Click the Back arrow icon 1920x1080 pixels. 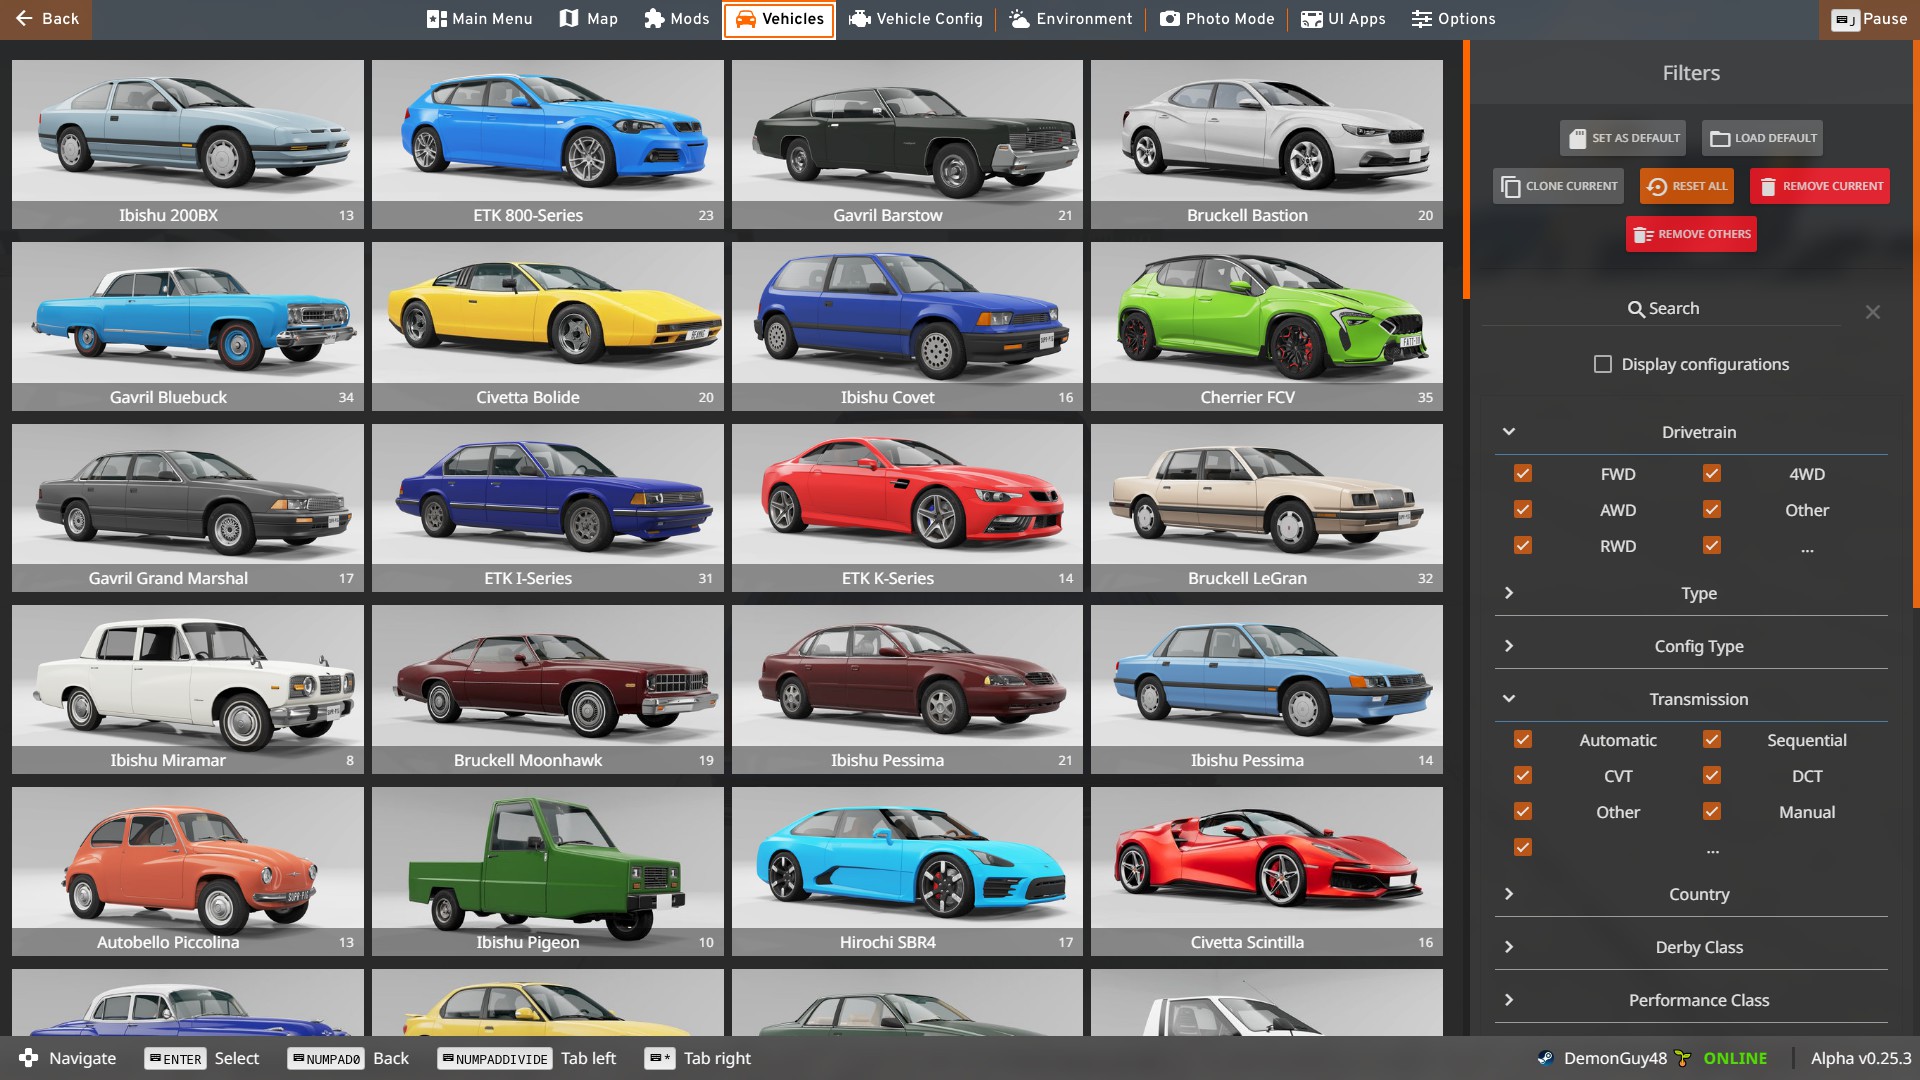(x=24, y=19)
